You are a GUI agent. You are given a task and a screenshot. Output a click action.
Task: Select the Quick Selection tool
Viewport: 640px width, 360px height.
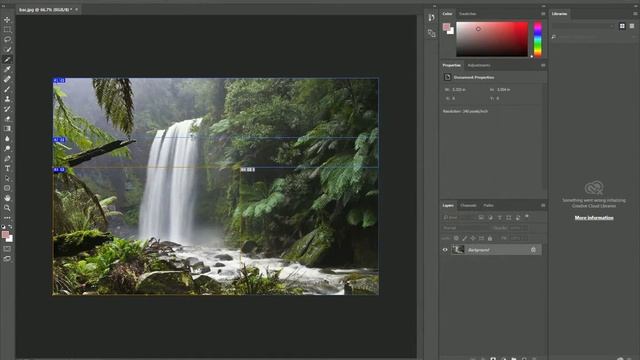7,49
